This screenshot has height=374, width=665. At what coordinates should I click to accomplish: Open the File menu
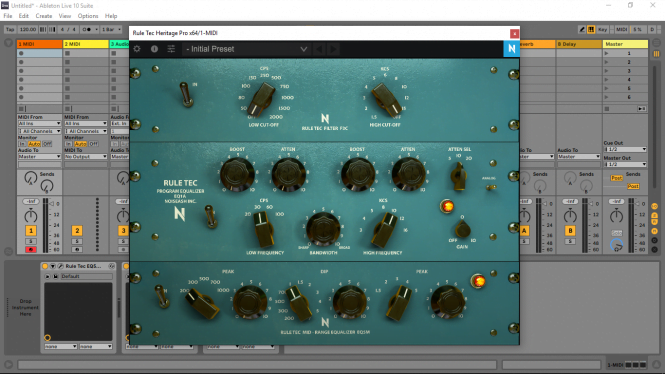[8, 16]
